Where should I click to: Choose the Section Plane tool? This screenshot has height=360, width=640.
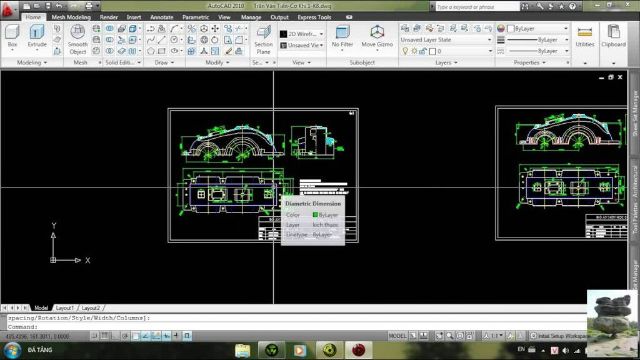click(264, 40)
